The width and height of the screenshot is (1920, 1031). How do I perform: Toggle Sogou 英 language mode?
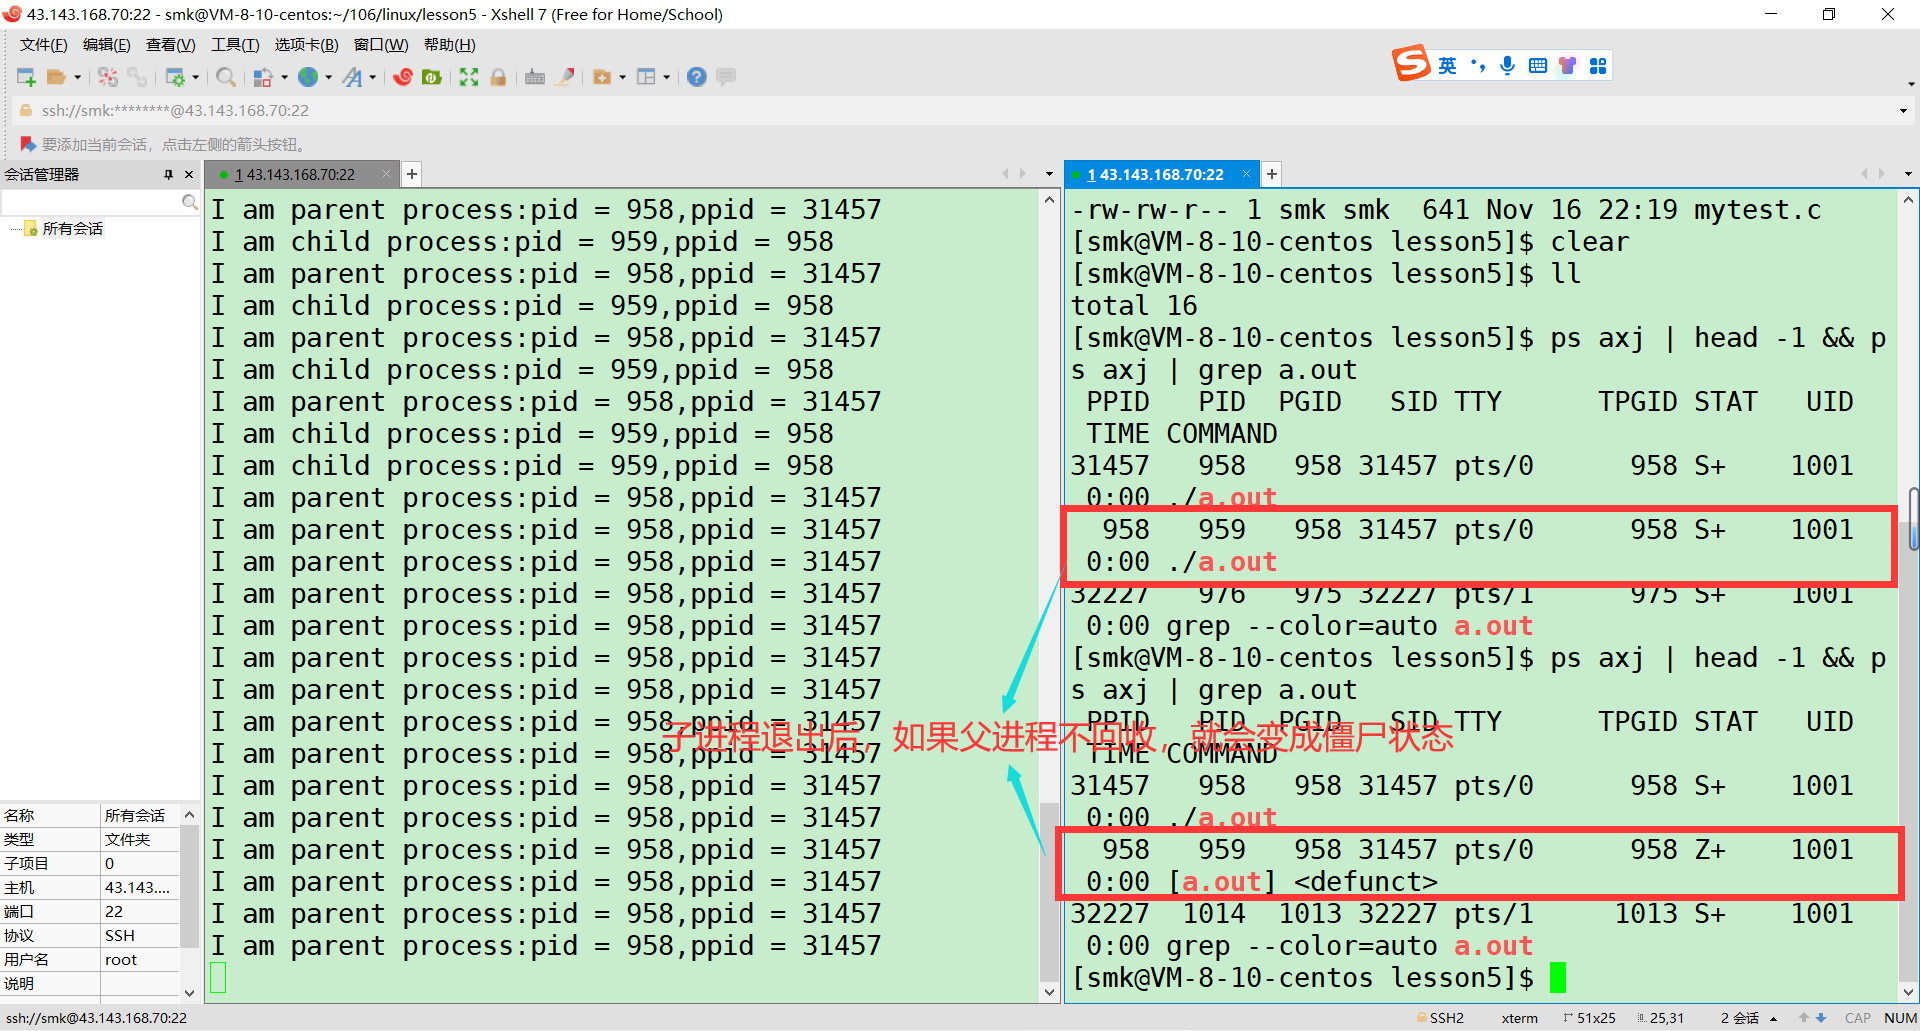coord(1447,66)
